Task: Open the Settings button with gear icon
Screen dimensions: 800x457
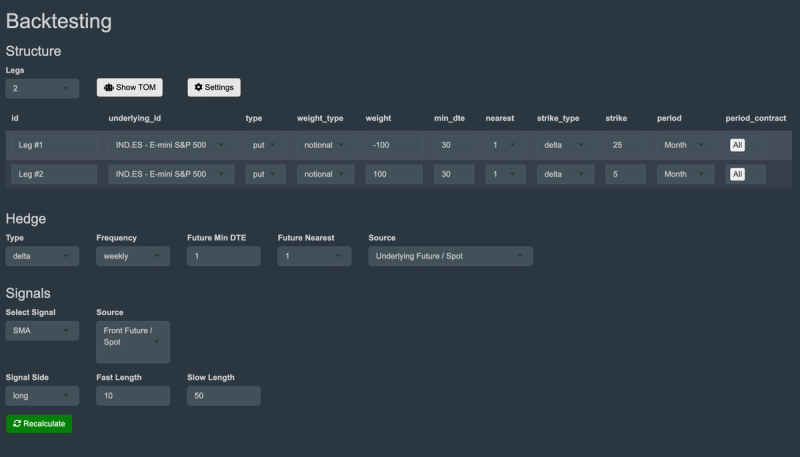Action: coord(214,87)
